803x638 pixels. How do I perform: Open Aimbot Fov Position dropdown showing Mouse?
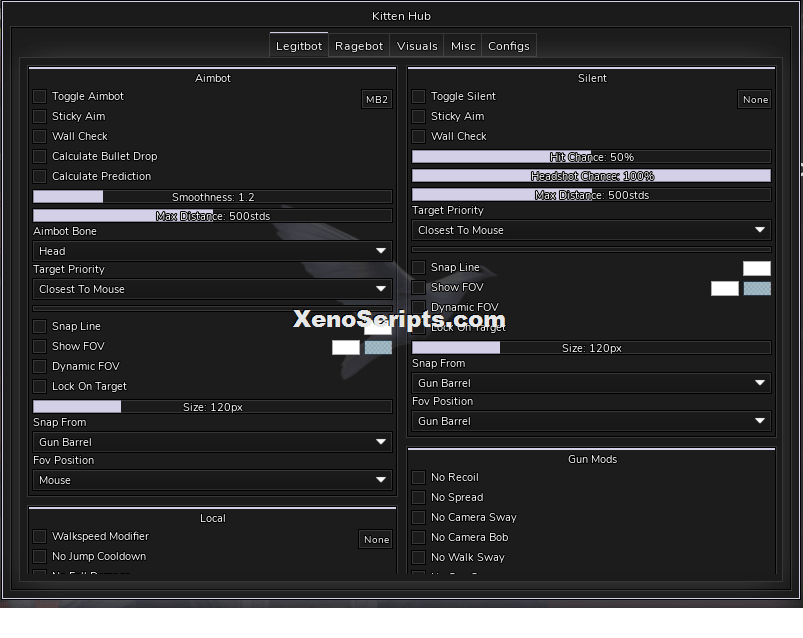(x=213, y=480)
